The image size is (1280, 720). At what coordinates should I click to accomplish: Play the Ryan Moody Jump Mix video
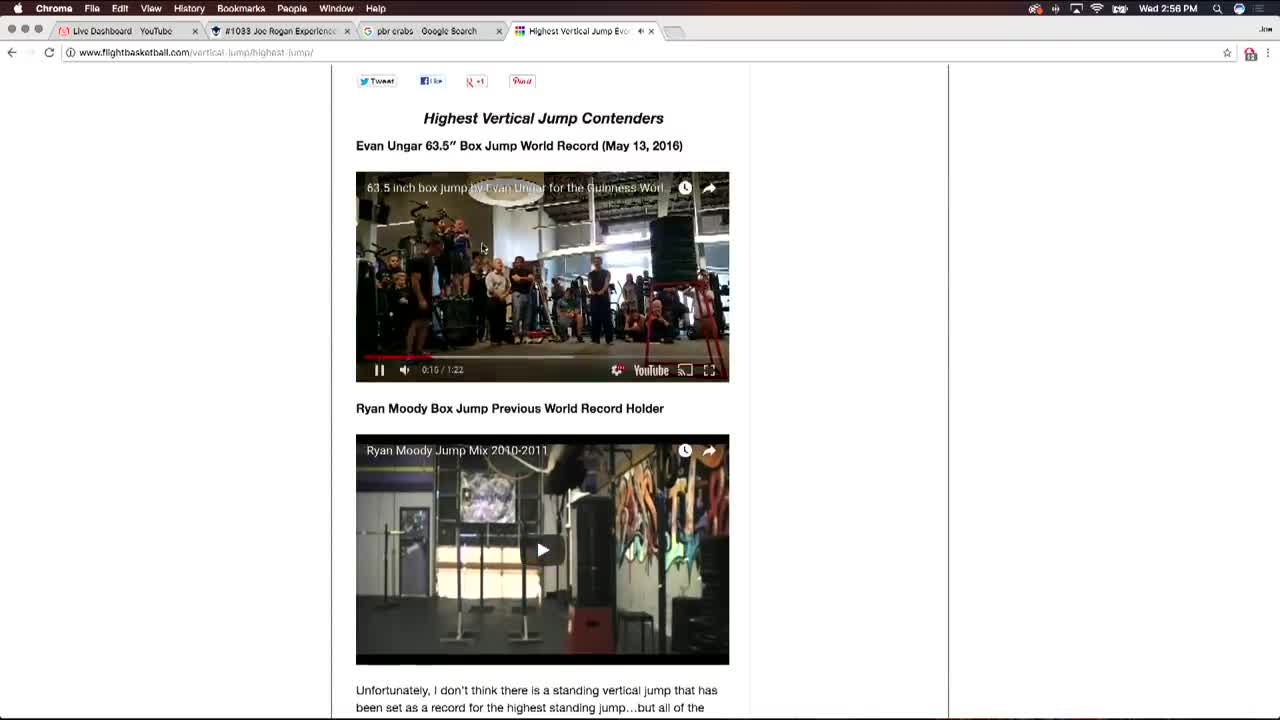click(542, 549)
